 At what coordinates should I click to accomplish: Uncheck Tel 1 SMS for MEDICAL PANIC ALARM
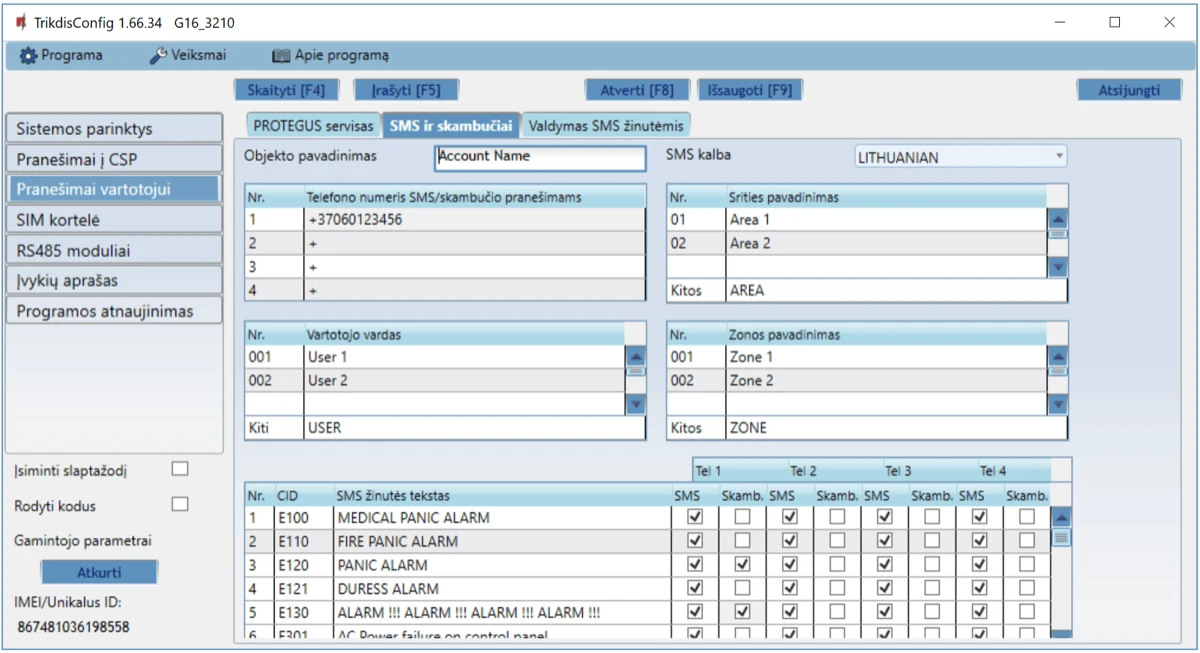[x=695, y=517]
